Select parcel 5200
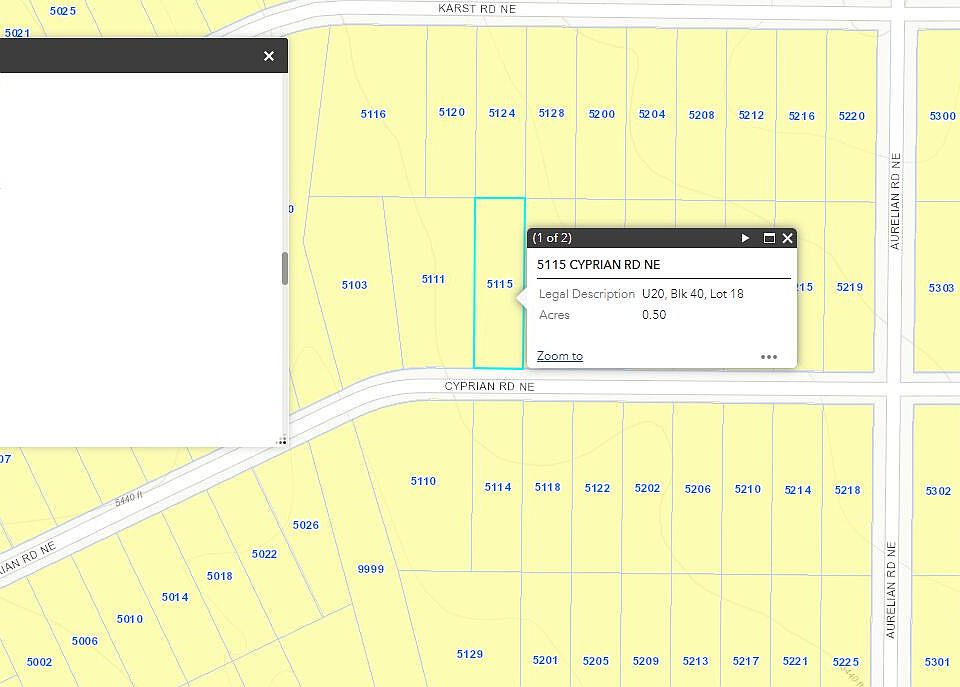This screenshot has width=960, height=687. click(x=601, y=114)
